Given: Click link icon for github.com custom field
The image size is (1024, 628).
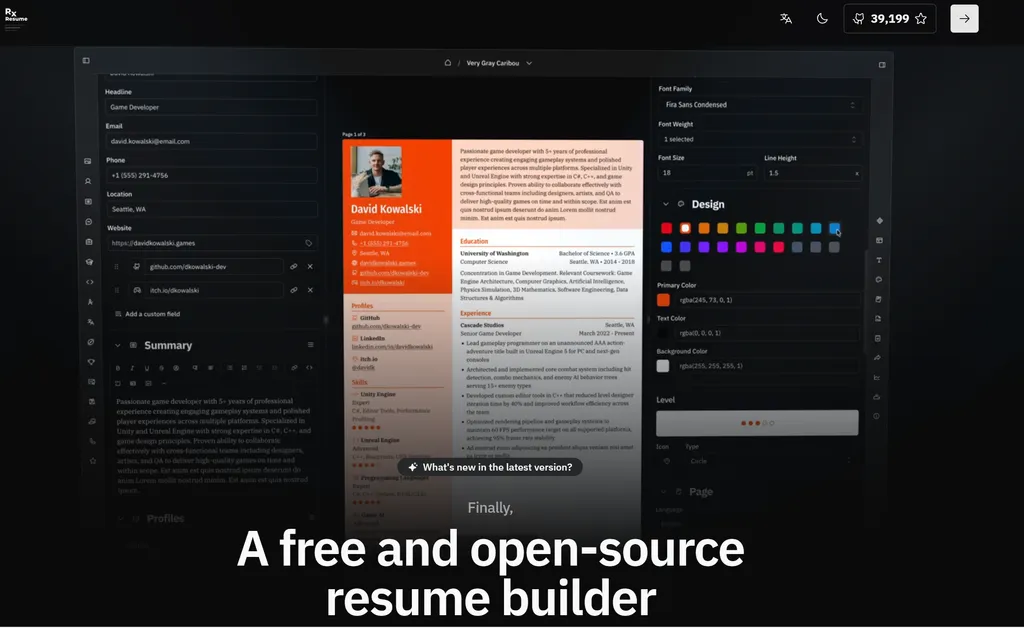Looking at the screenshot, I should pos(294,266).
